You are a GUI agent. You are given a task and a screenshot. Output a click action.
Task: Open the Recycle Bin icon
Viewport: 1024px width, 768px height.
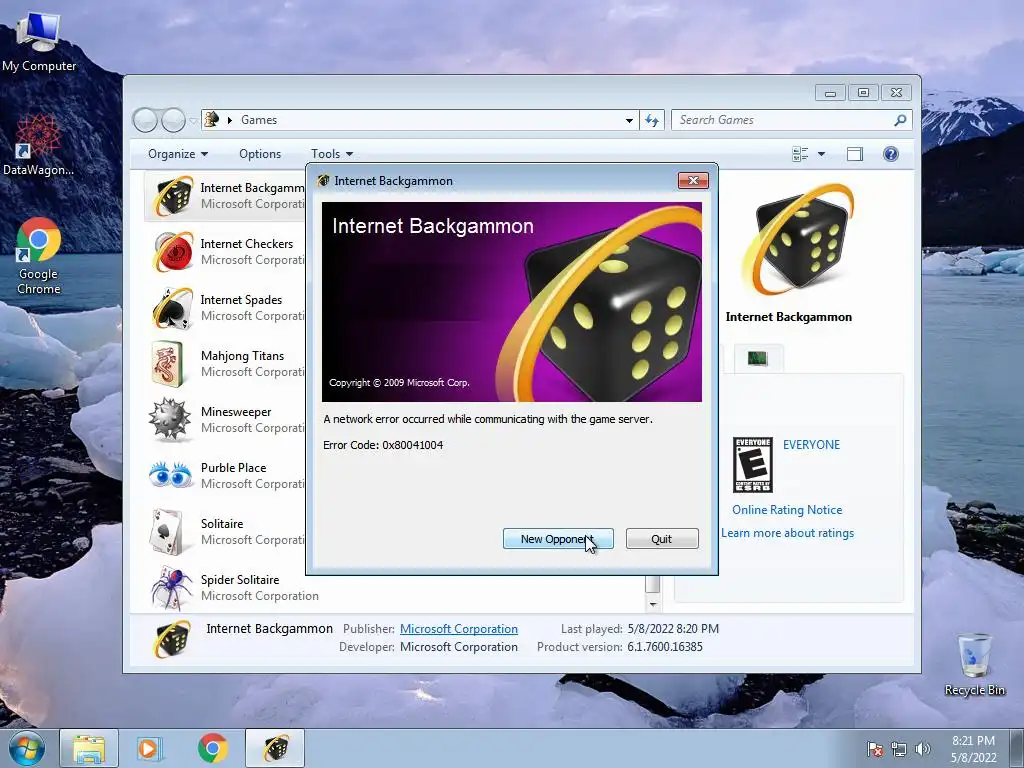[x=974, y=665]
